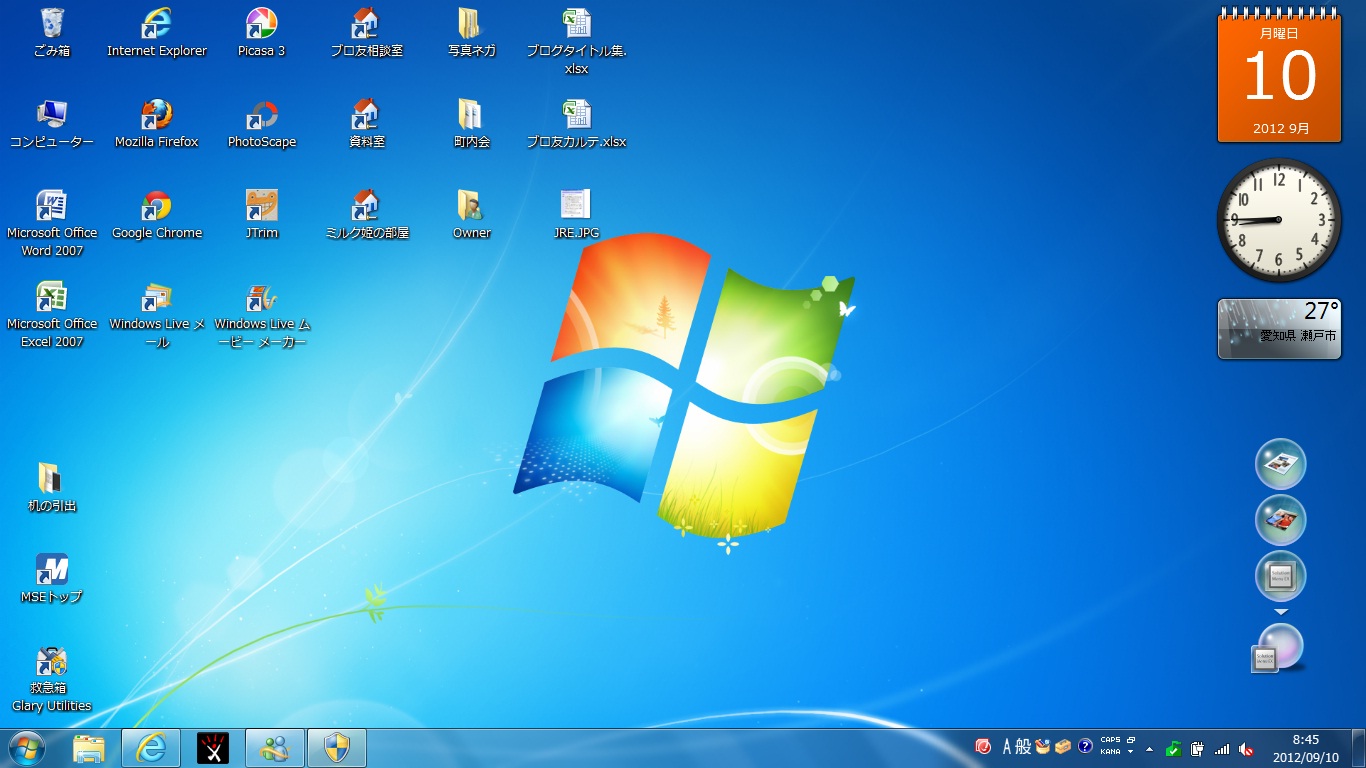The width and height of the screenshot is (1366, 768).
Task: Open the IME pad tool icon
Action: 1043,746
